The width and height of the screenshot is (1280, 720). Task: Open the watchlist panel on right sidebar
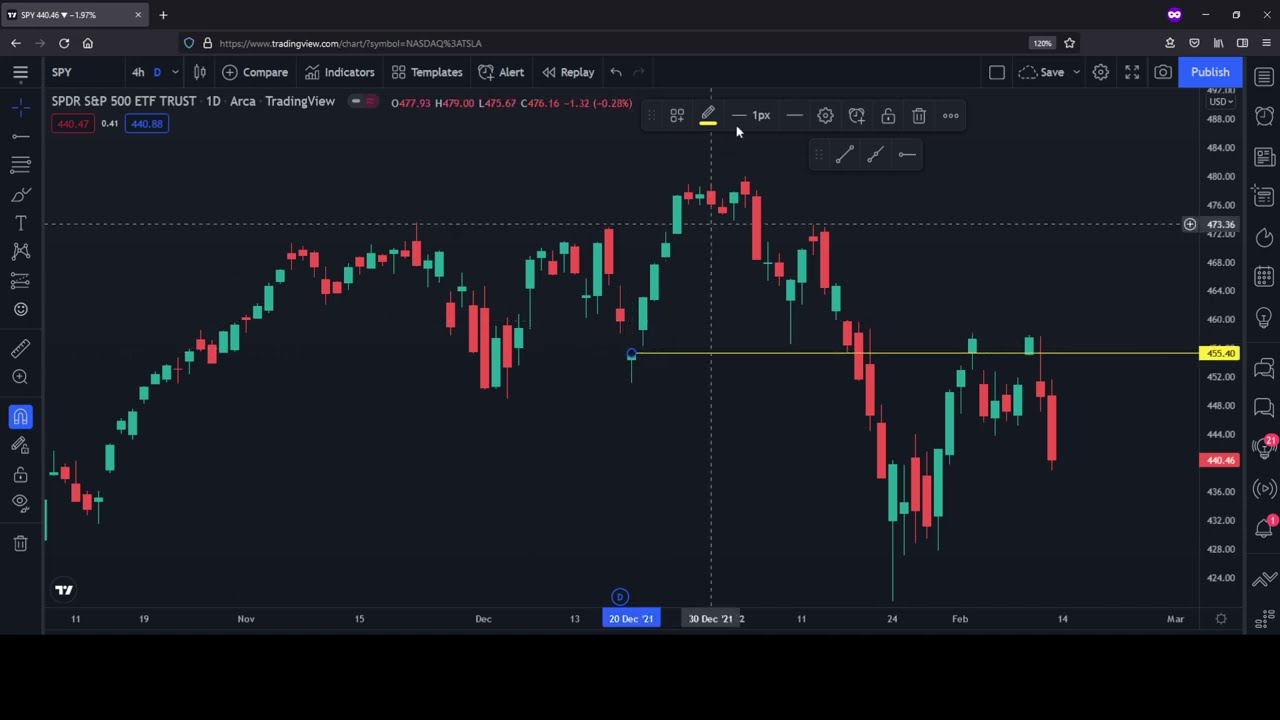(x=1264, y=77)
